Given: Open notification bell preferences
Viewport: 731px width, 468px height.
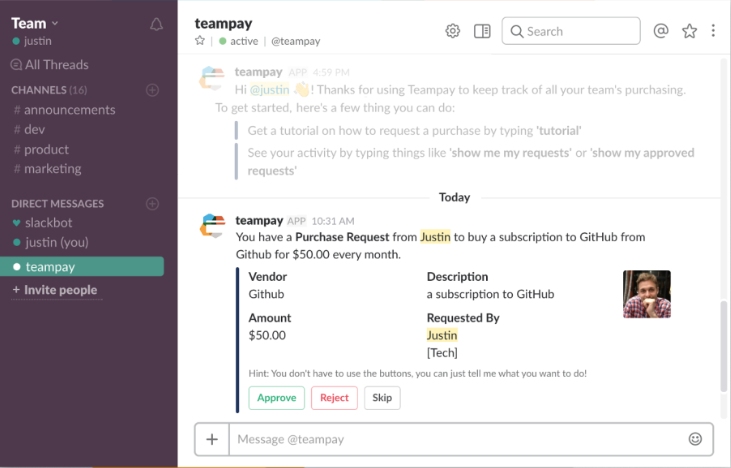Looking at the screenshot, I should tap(156, 24).
